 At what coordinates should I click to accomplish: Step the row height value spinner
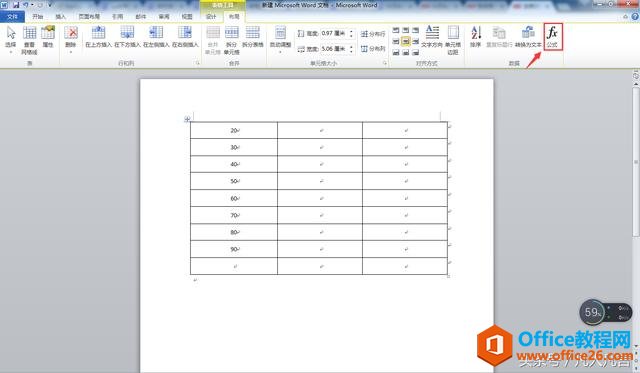(351, 33)
